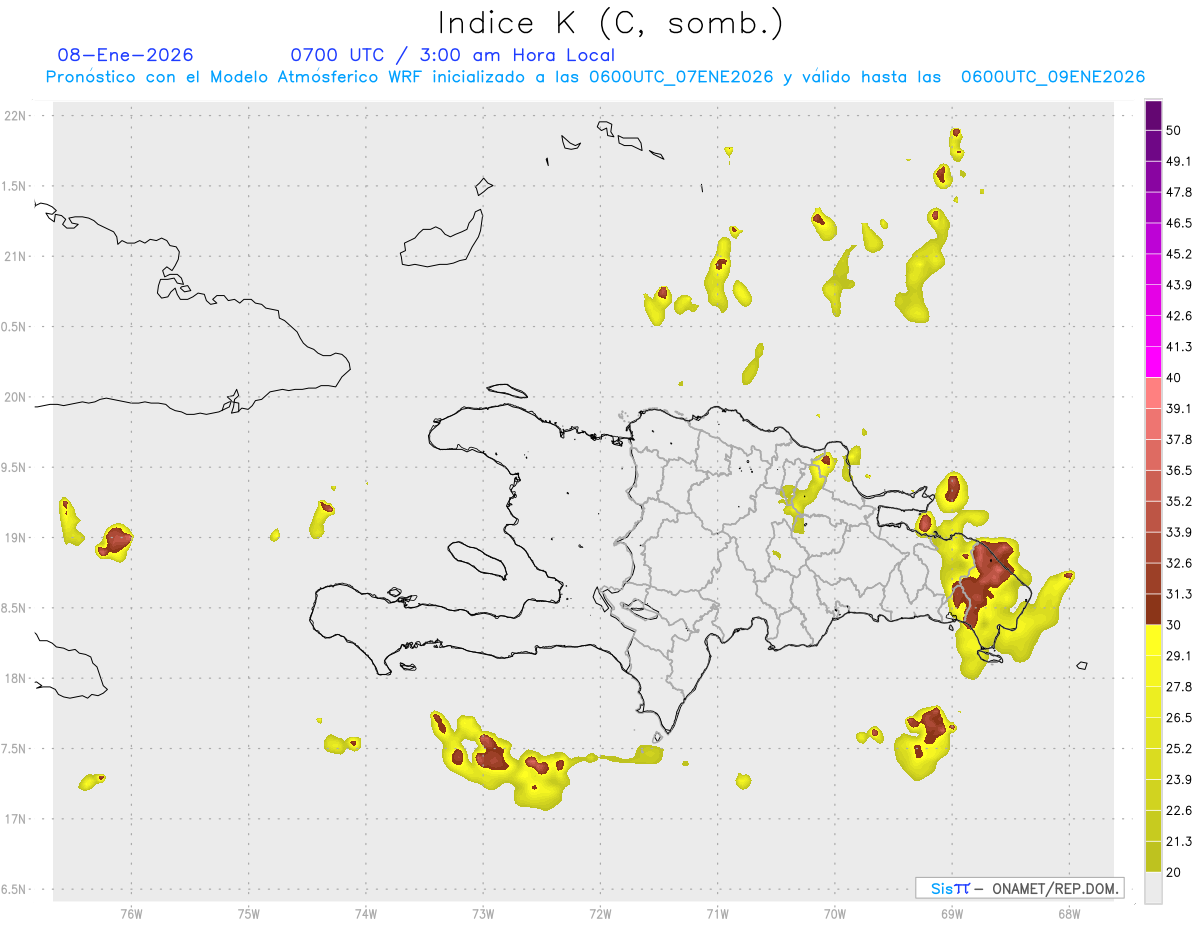
Task: Click the longitude label 71W
Action: (717, 914)
